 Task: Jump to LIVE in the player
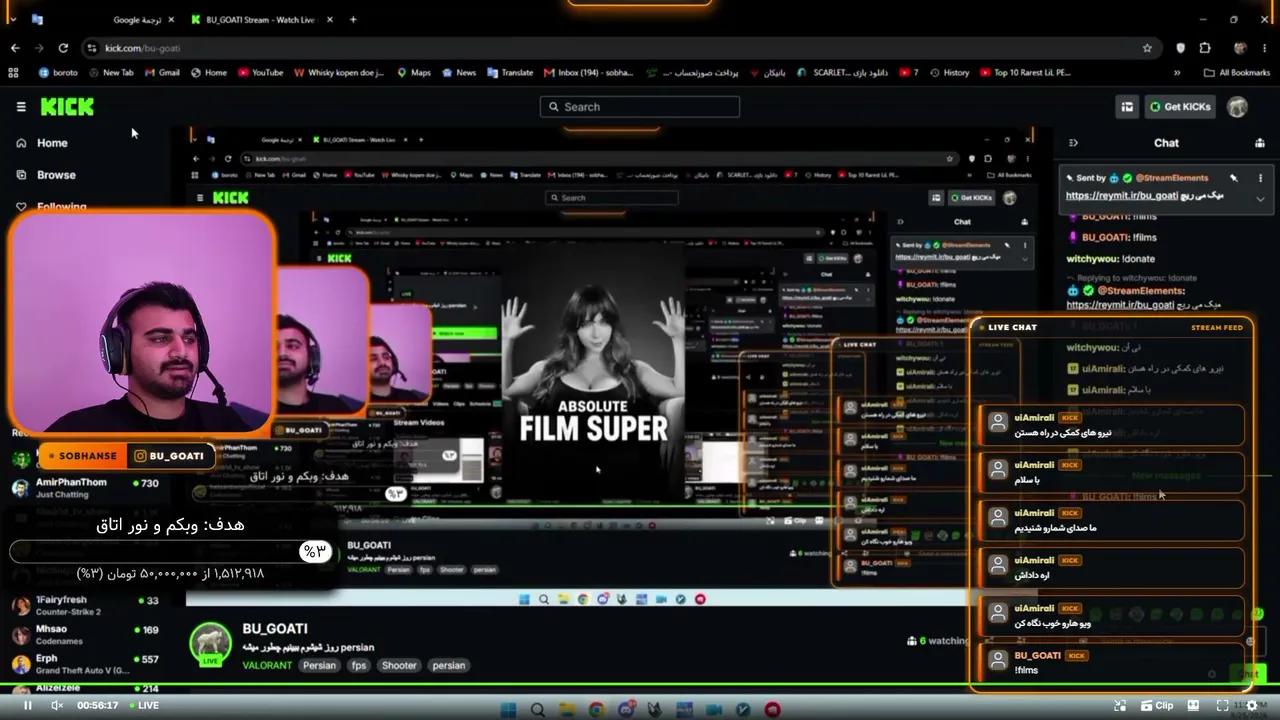click(144, 705)
